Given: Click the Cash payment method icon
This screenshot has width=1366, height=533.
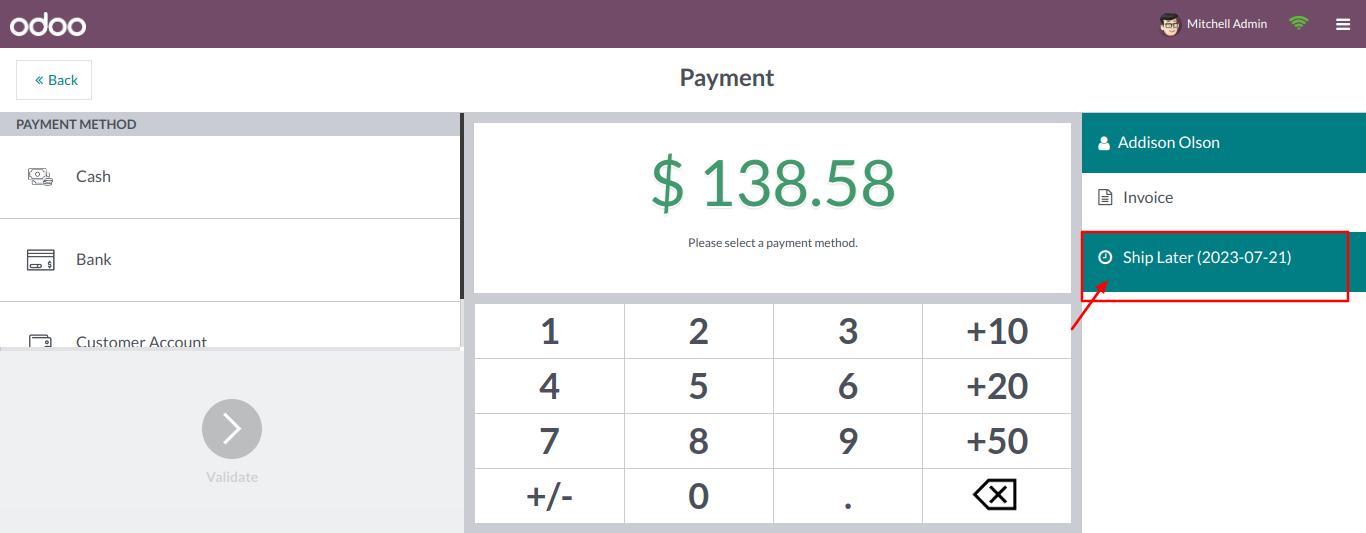Looking at the screenshot, I should [40, 177].
